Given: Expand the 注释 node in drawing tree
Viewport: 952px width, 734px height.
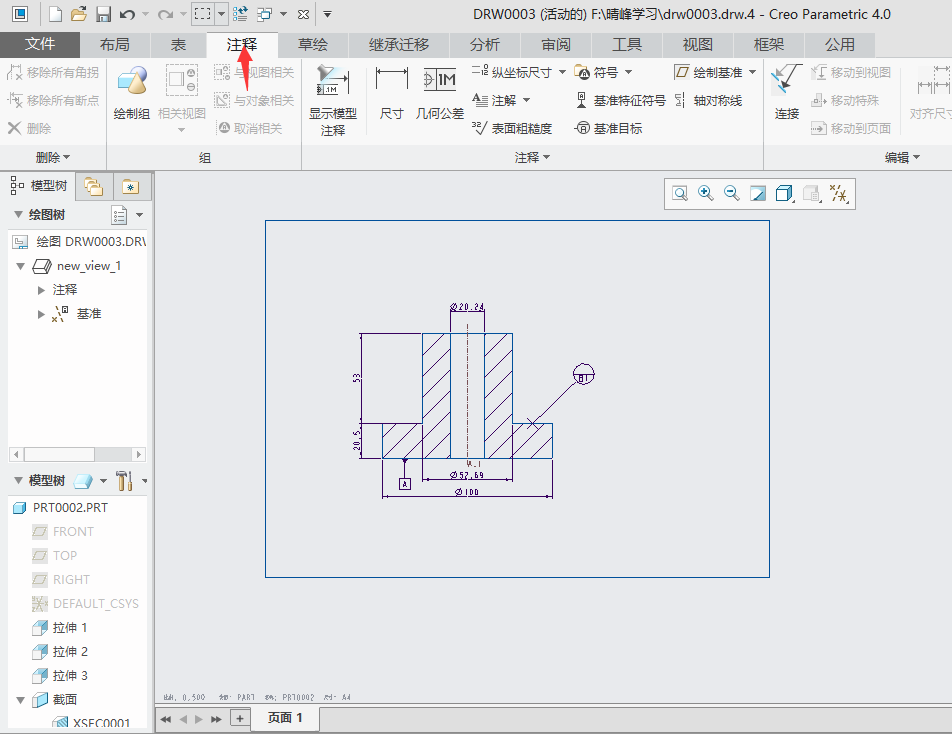Looking at the screenshot, I should point(41,290).
